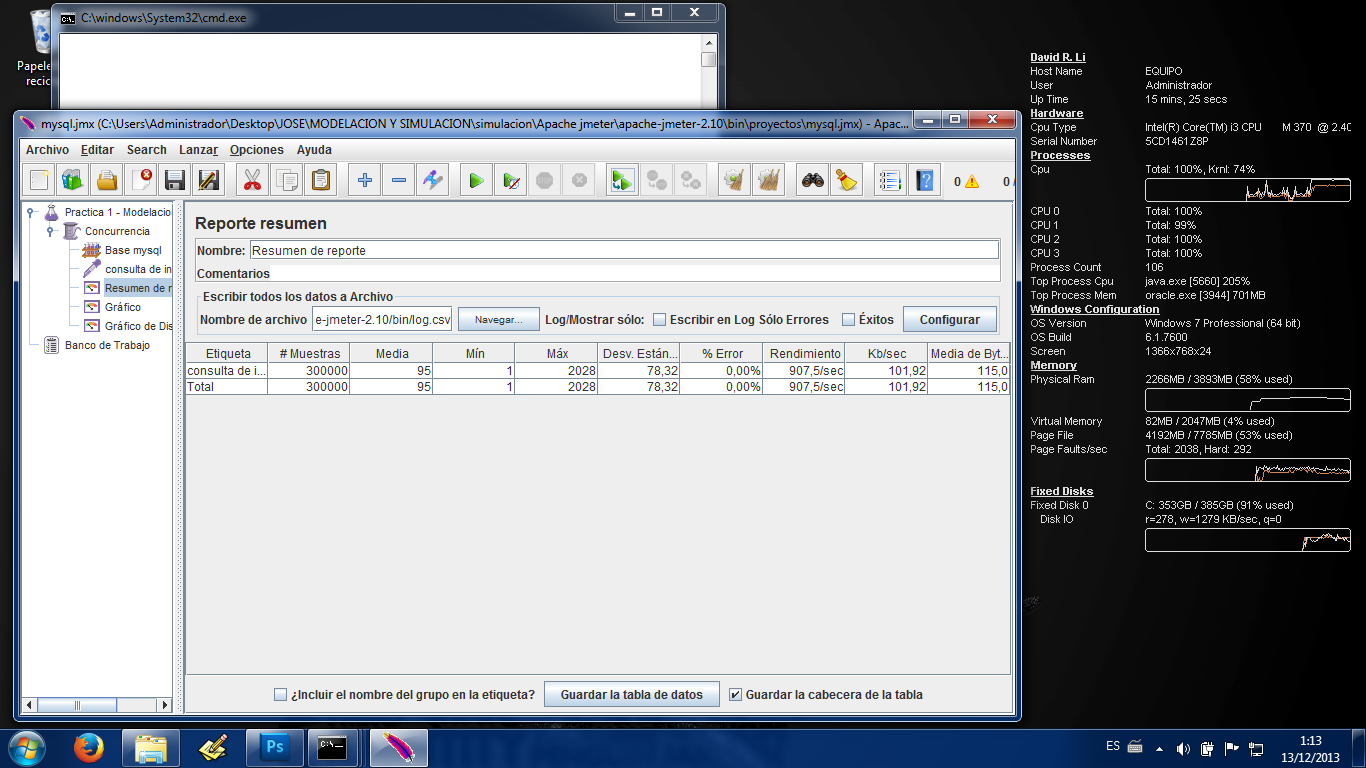Enable the Éxitos checkbox

(x=848, y=320)
